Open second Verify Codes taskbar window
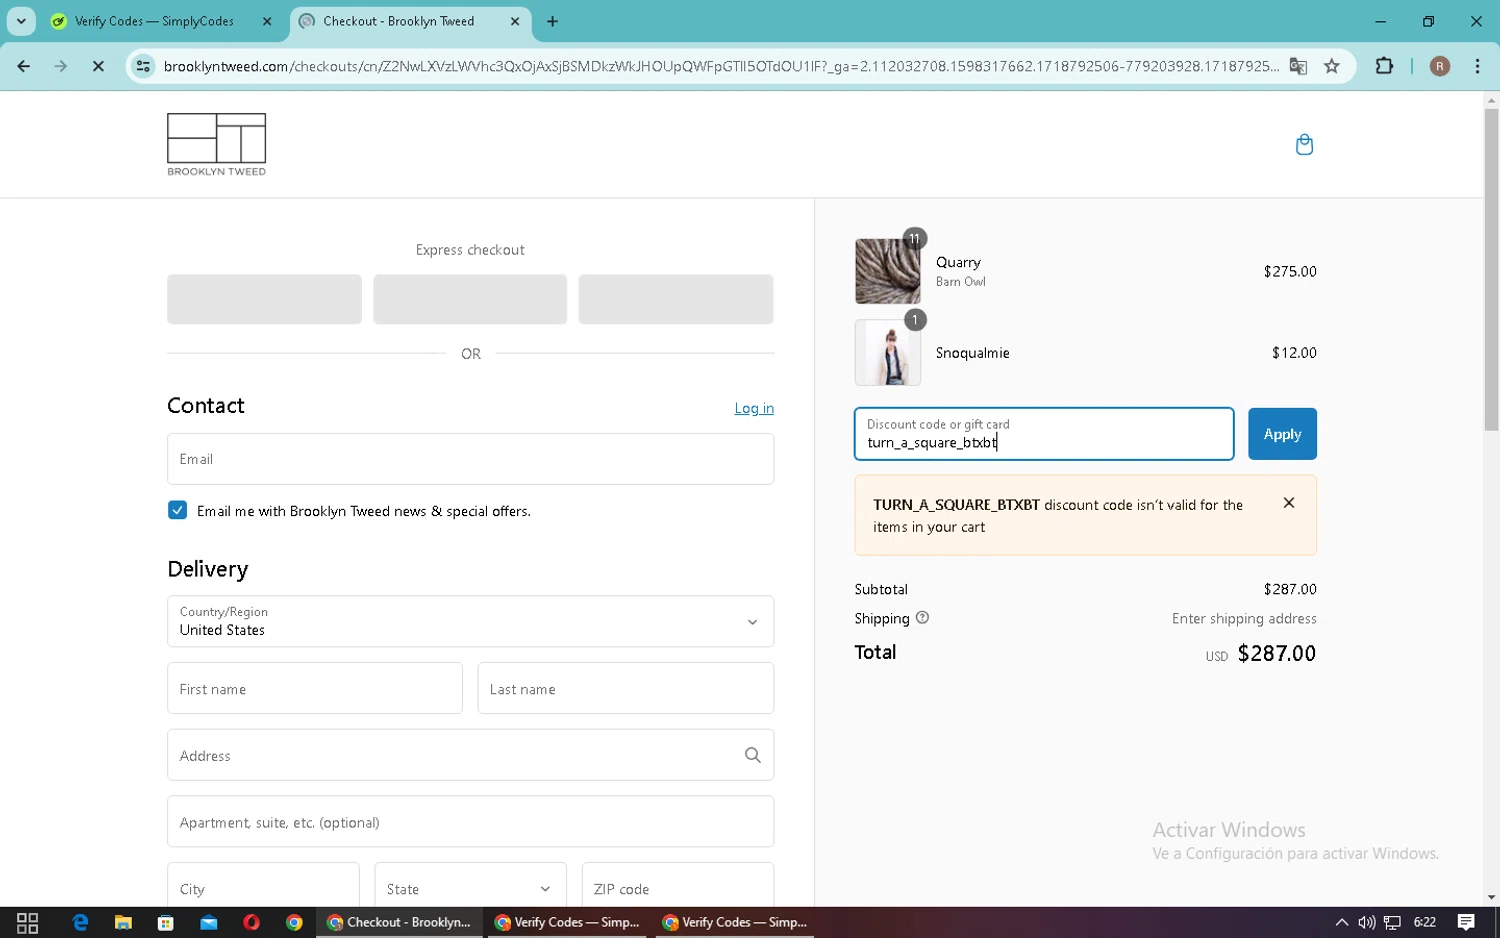Viewport: 1500px width, 938px height. point(568,922)
